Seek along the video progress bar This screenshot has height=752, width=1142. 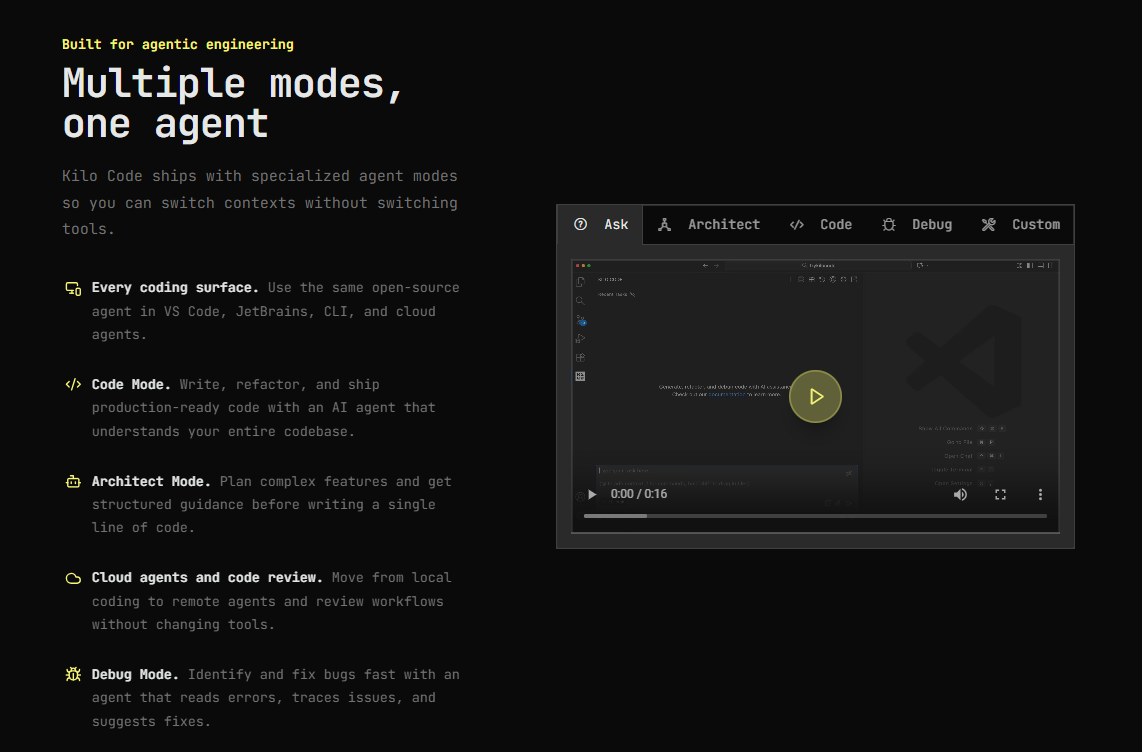pyautogui.click(x=815, y=516)
